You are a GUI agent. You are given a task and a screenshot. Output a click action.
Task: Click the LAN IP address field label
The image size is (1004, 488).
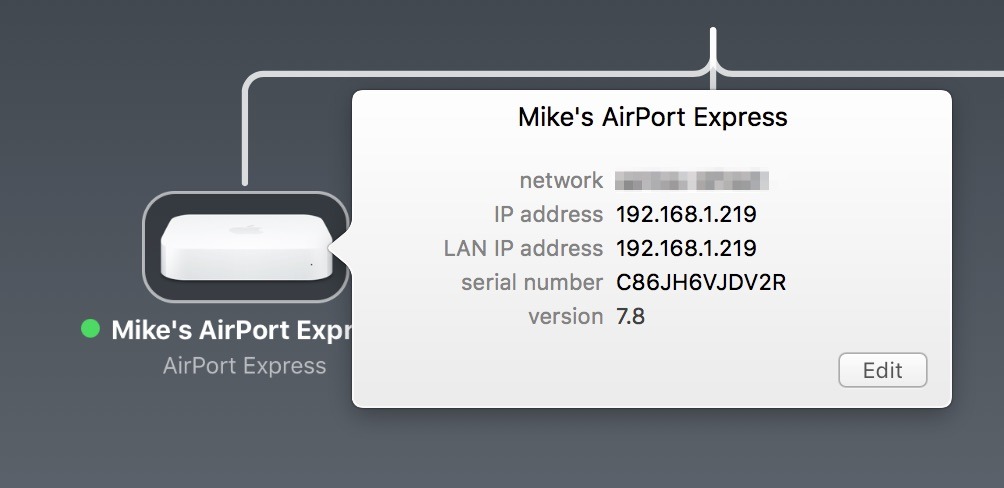pyautogui.click(x=523, y=248)
